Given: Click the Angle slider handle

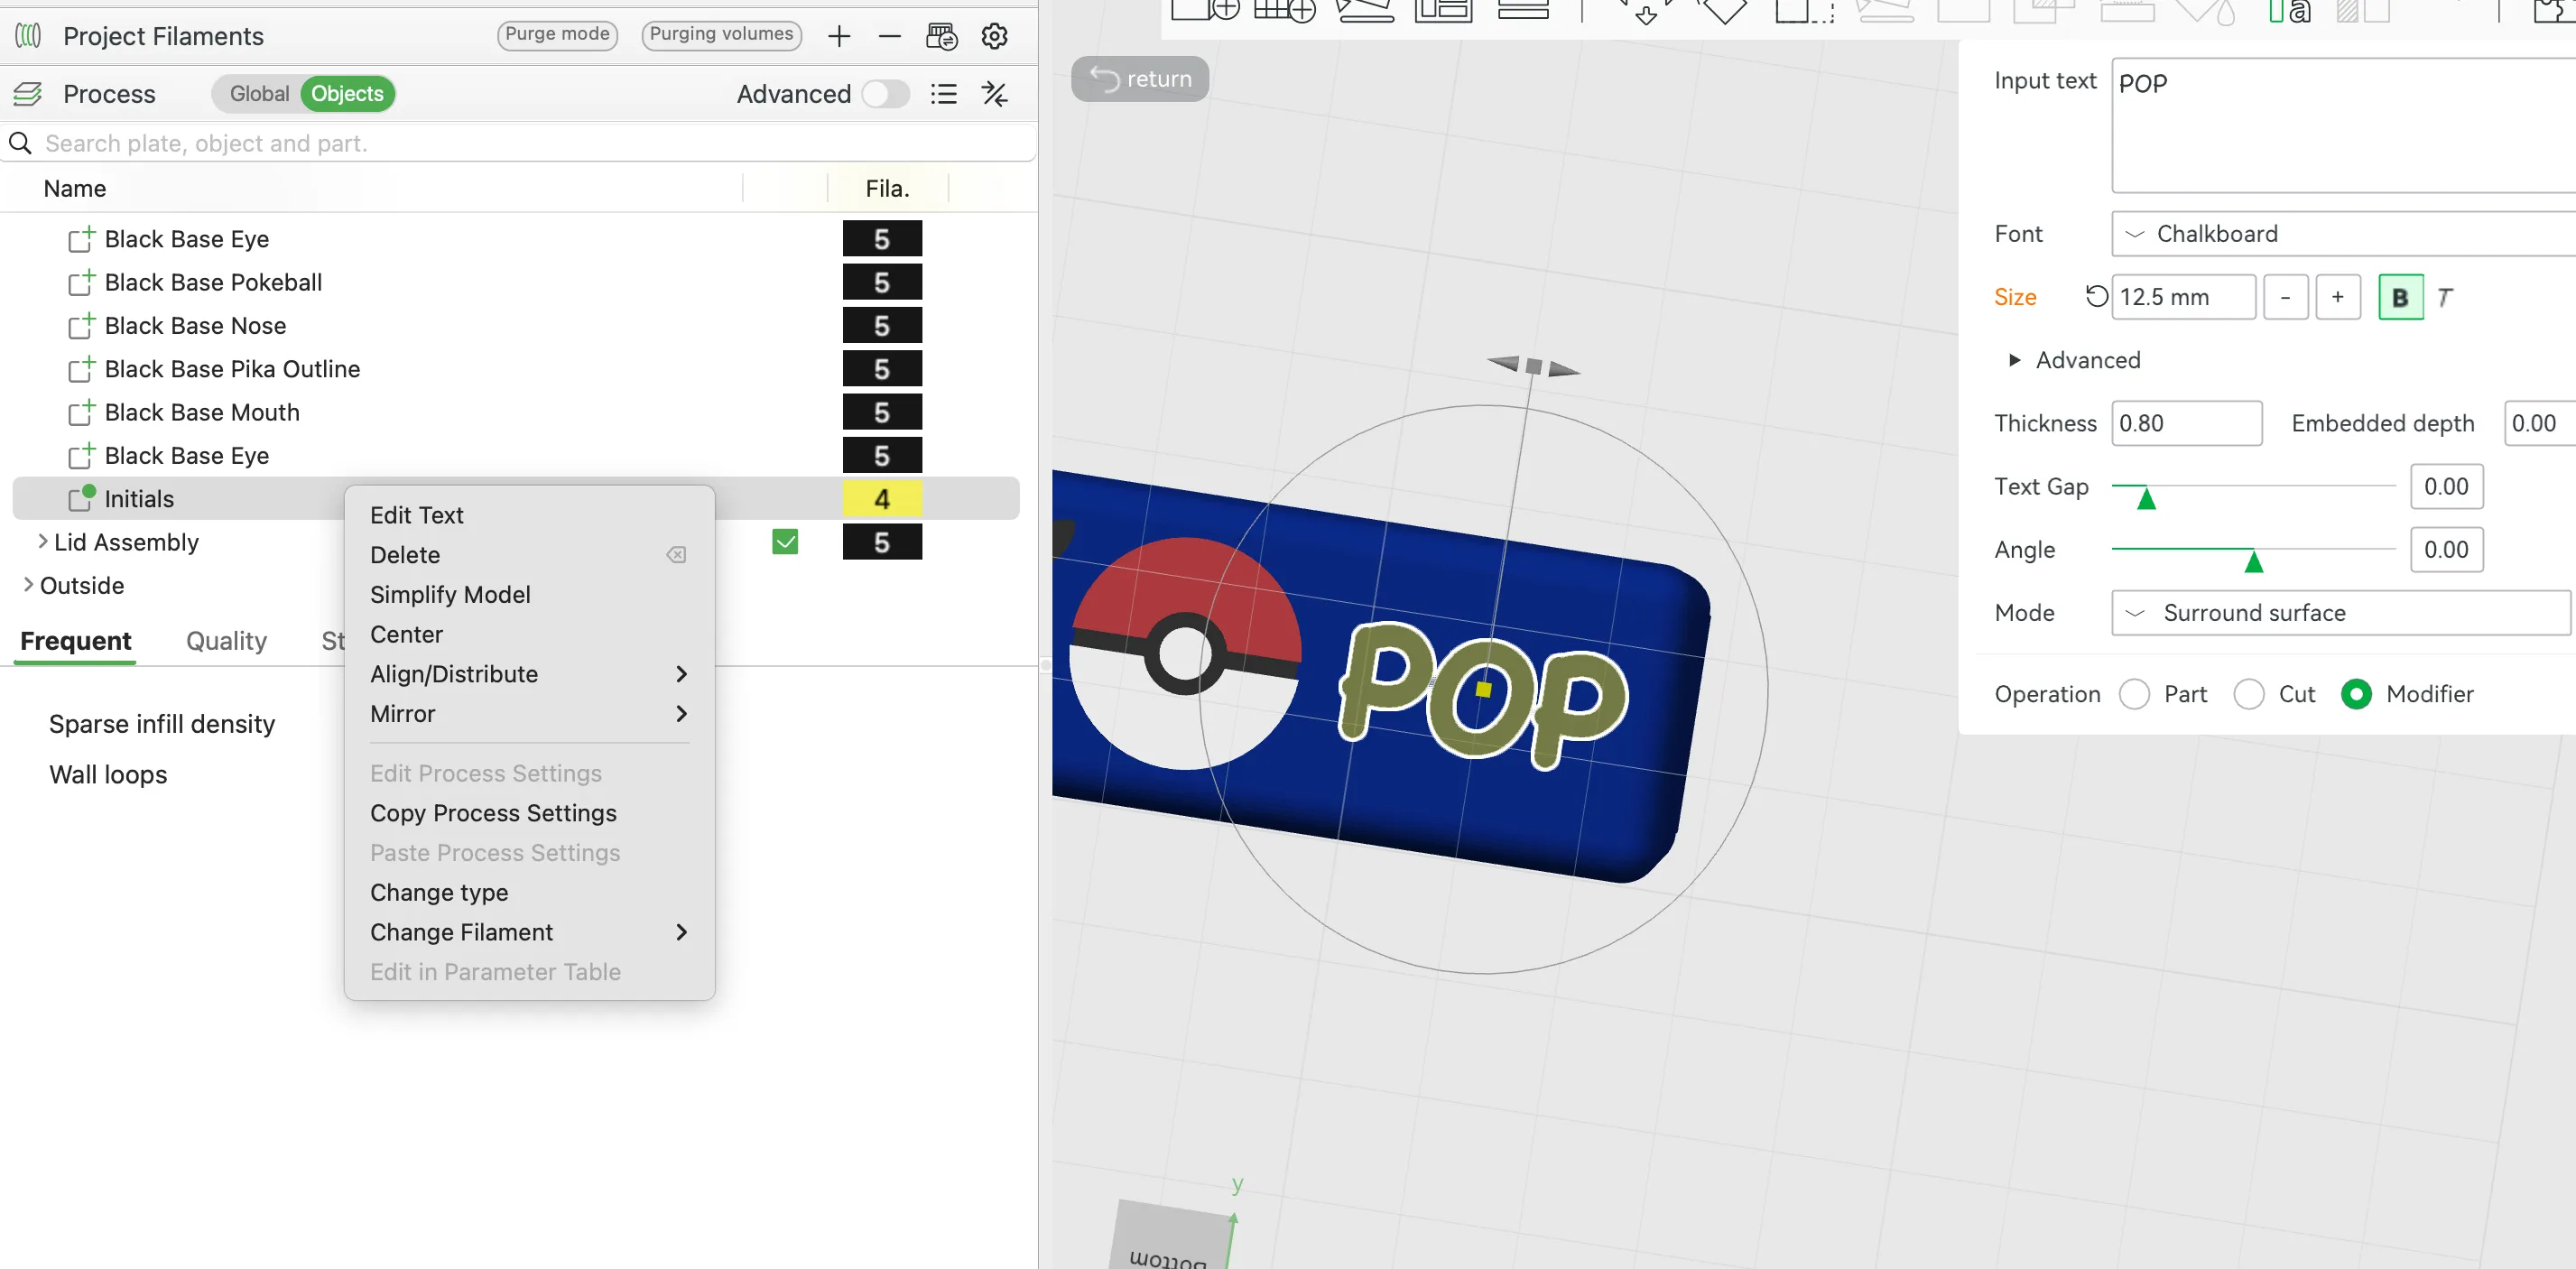Looking at the screenshot, I should [x=2254, y=561].
